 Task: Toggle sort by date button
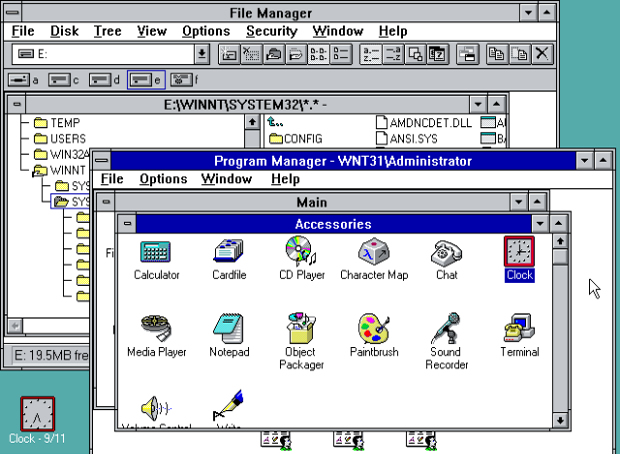click(x=437, y=54)
